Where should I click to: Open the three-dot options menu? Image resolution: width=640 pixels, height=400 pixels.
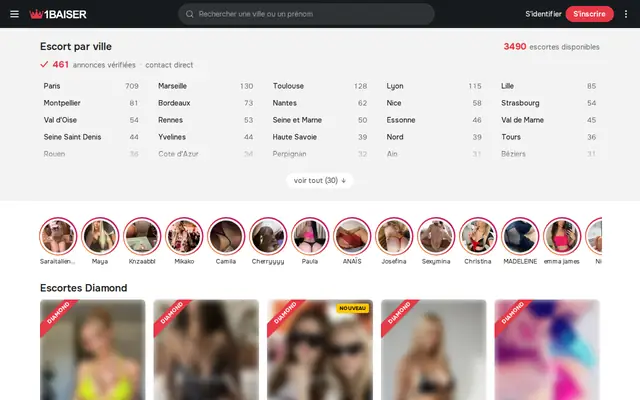626,14
